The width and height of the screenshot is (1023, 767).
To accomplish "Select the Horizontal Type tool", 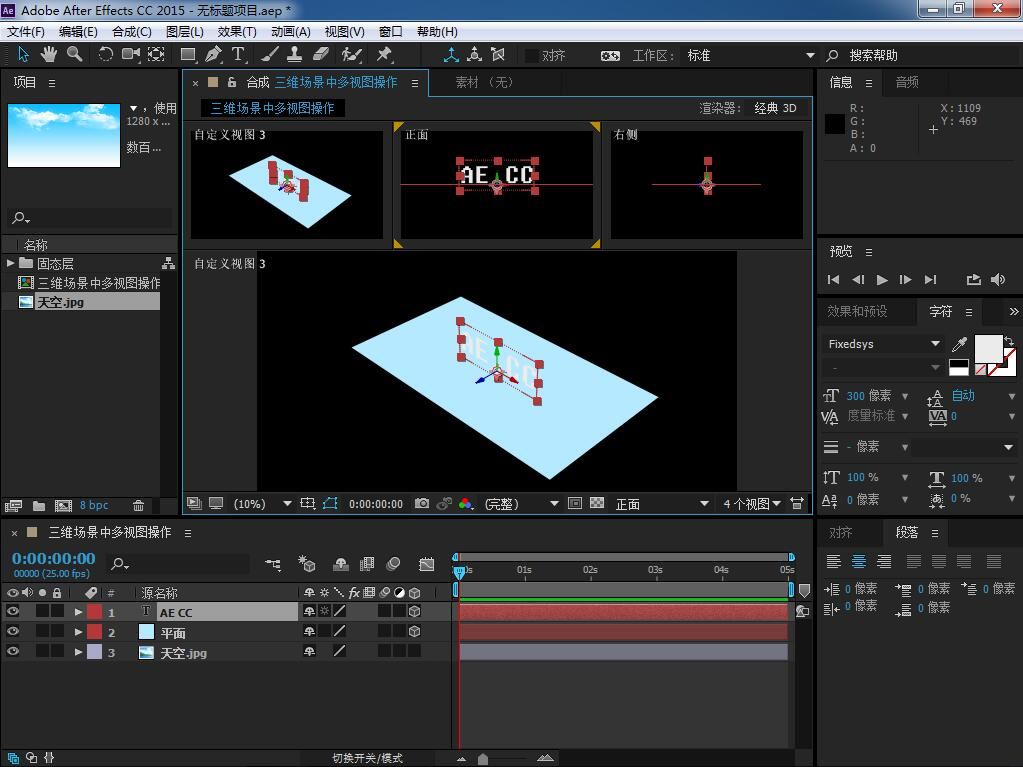I will (x=238, y=55).
